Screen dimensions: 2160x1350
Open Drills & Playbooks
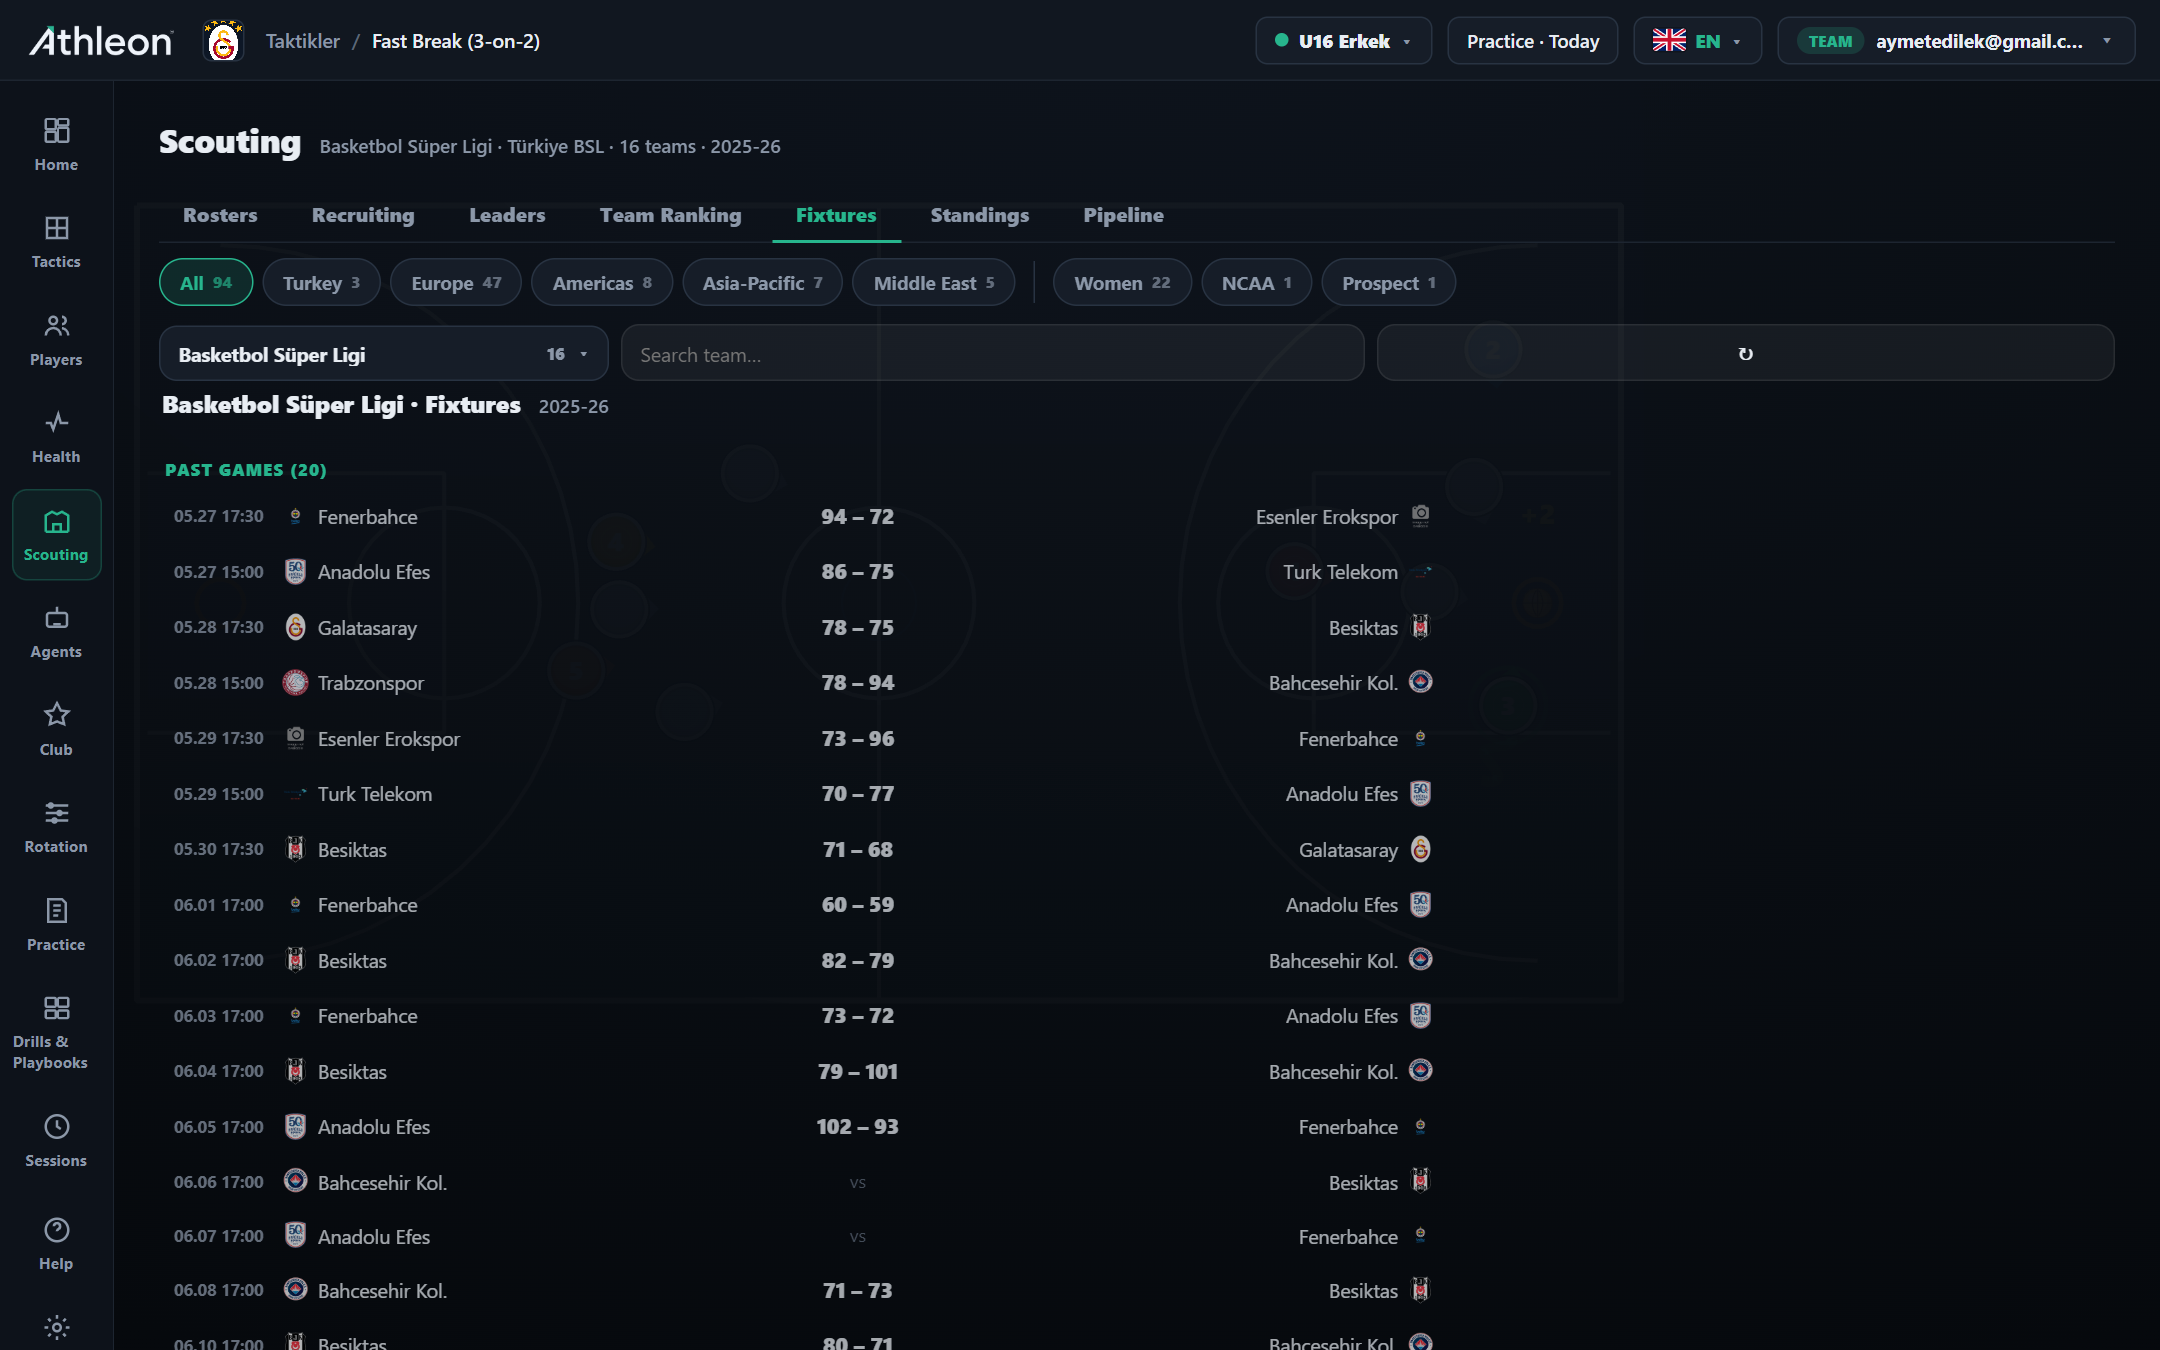[x=56, y=1033]
